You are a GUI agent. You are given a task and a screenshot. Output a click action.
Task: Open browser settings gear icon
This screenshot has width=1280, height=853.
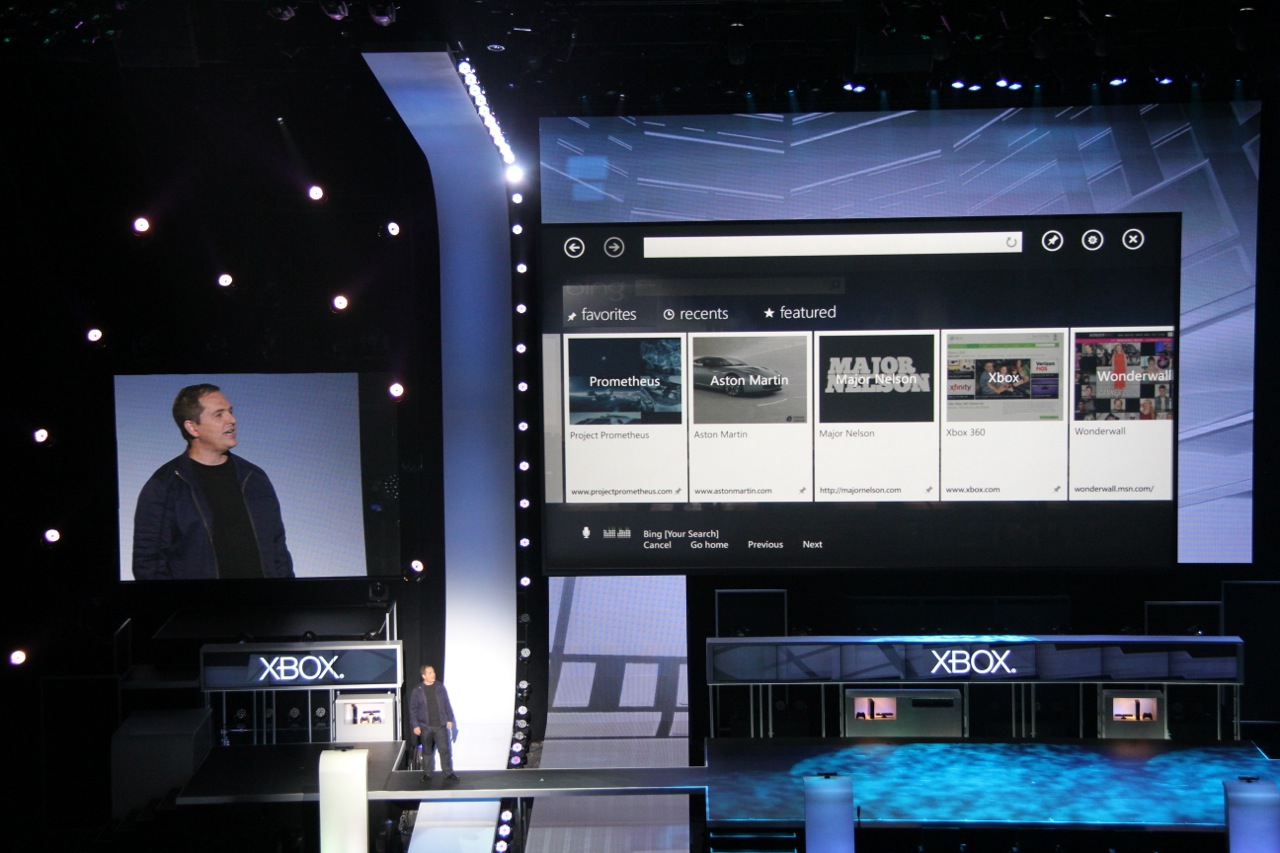[1092, 240]
